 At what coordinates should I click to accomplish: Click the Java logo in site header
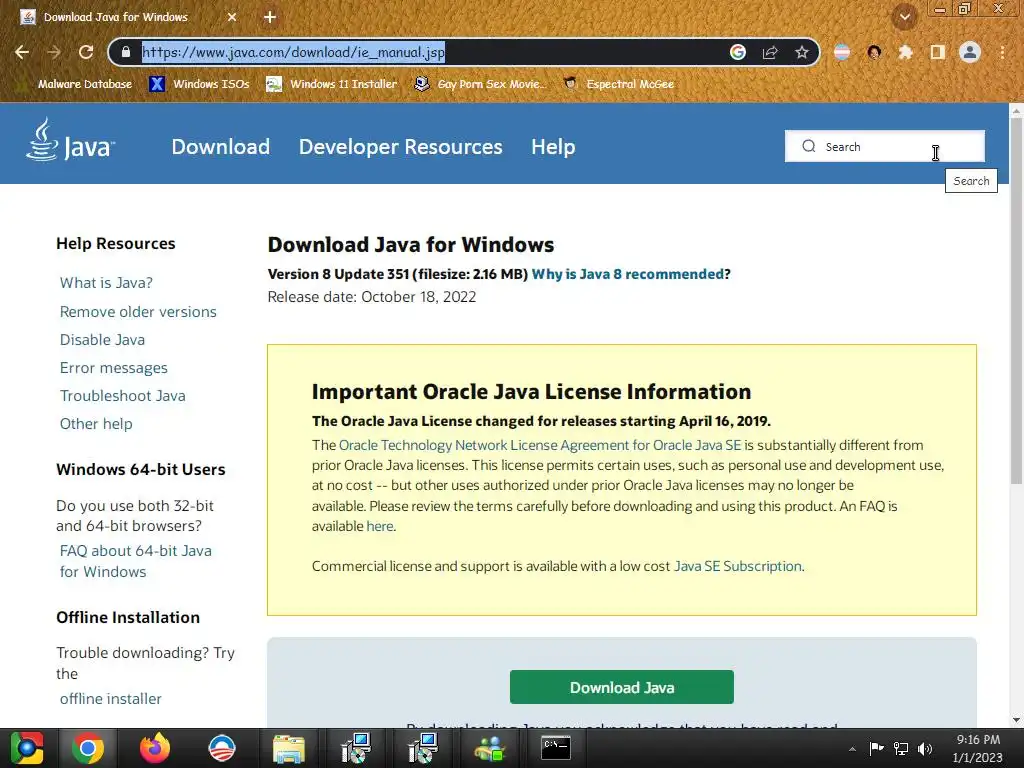tap(71, 140)
